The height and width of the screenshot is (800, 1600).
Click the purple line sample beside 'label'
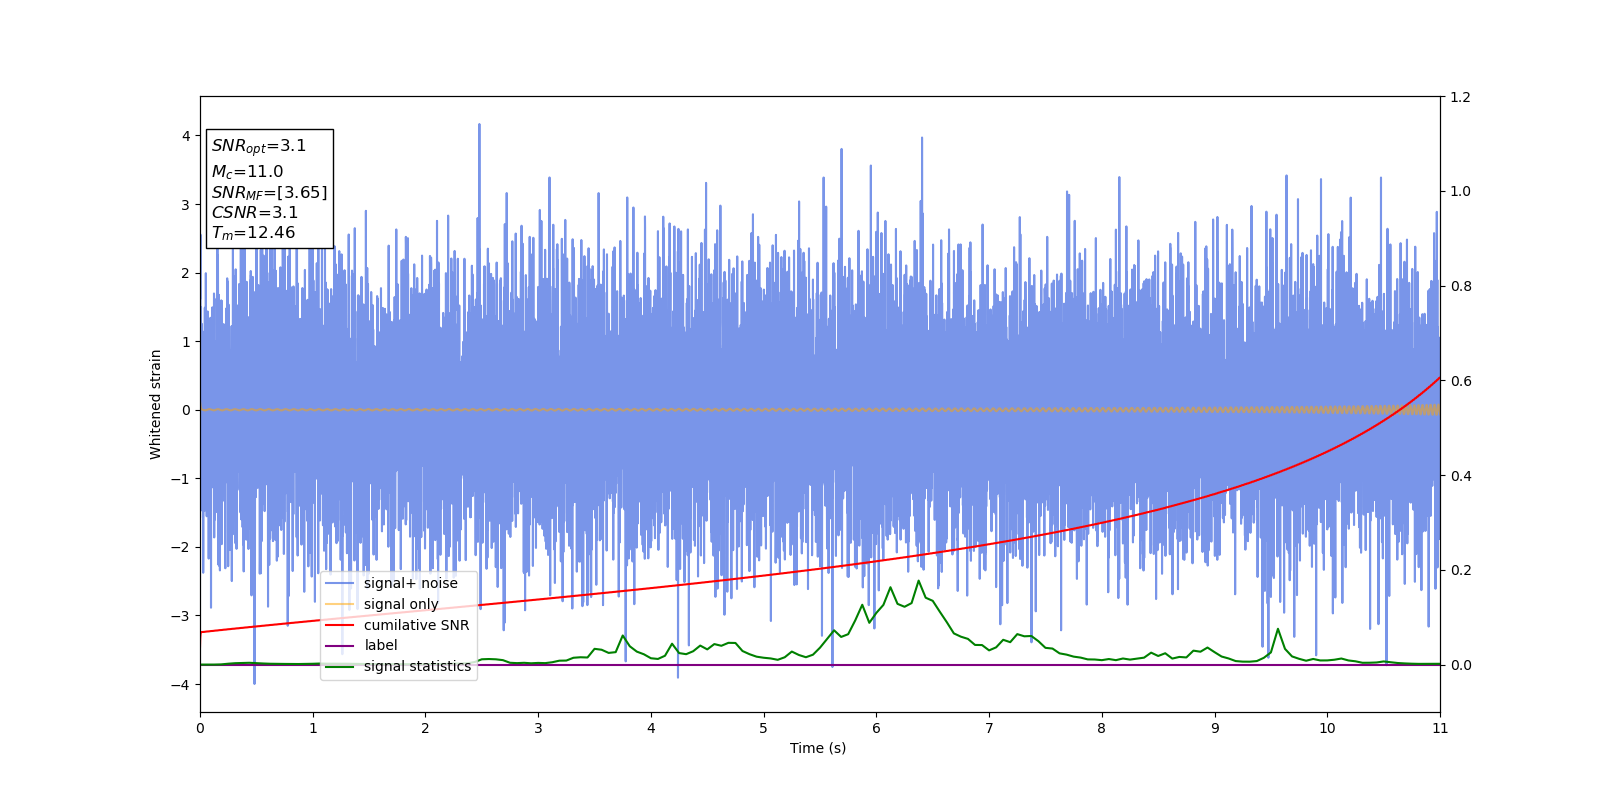[x=340, y=646]
